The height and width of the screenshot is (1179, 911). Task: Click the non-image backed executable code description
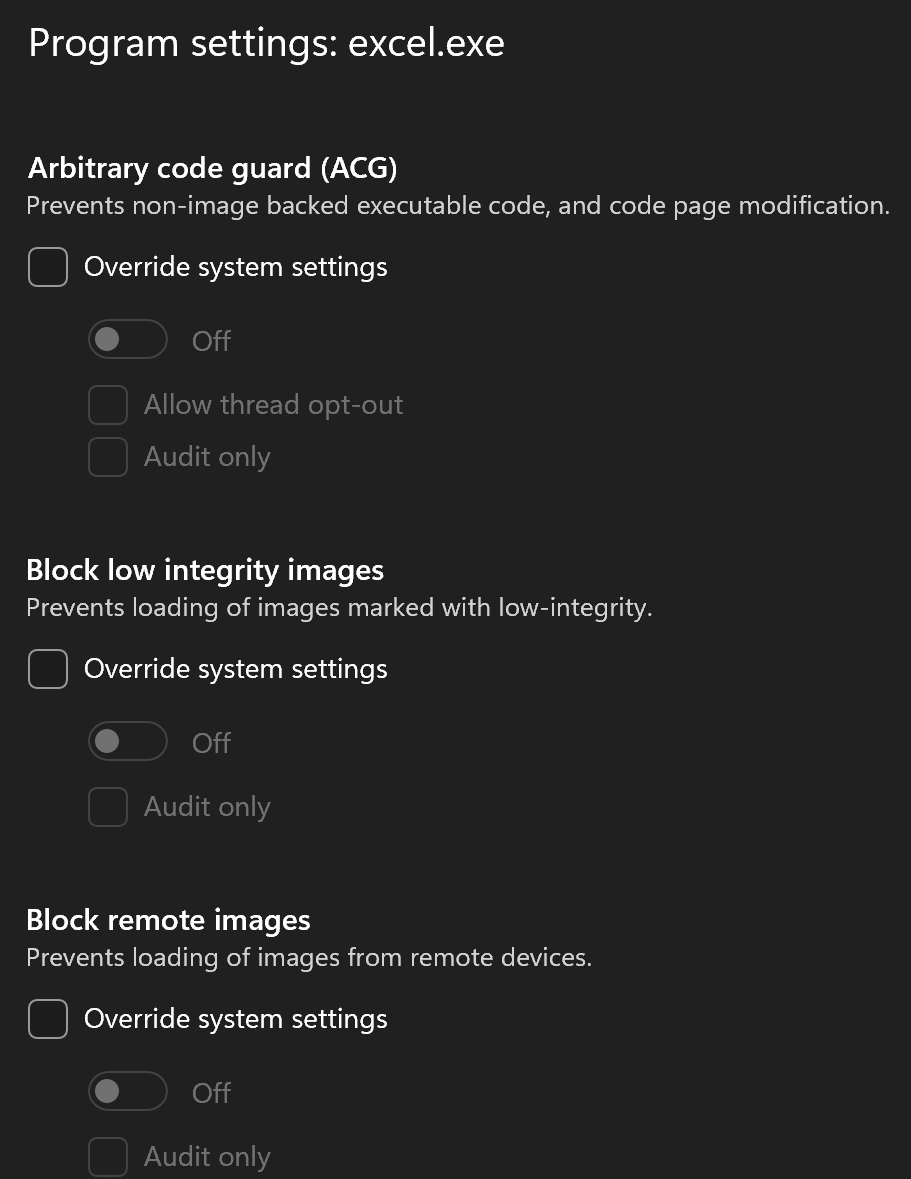tap(457, 206)
